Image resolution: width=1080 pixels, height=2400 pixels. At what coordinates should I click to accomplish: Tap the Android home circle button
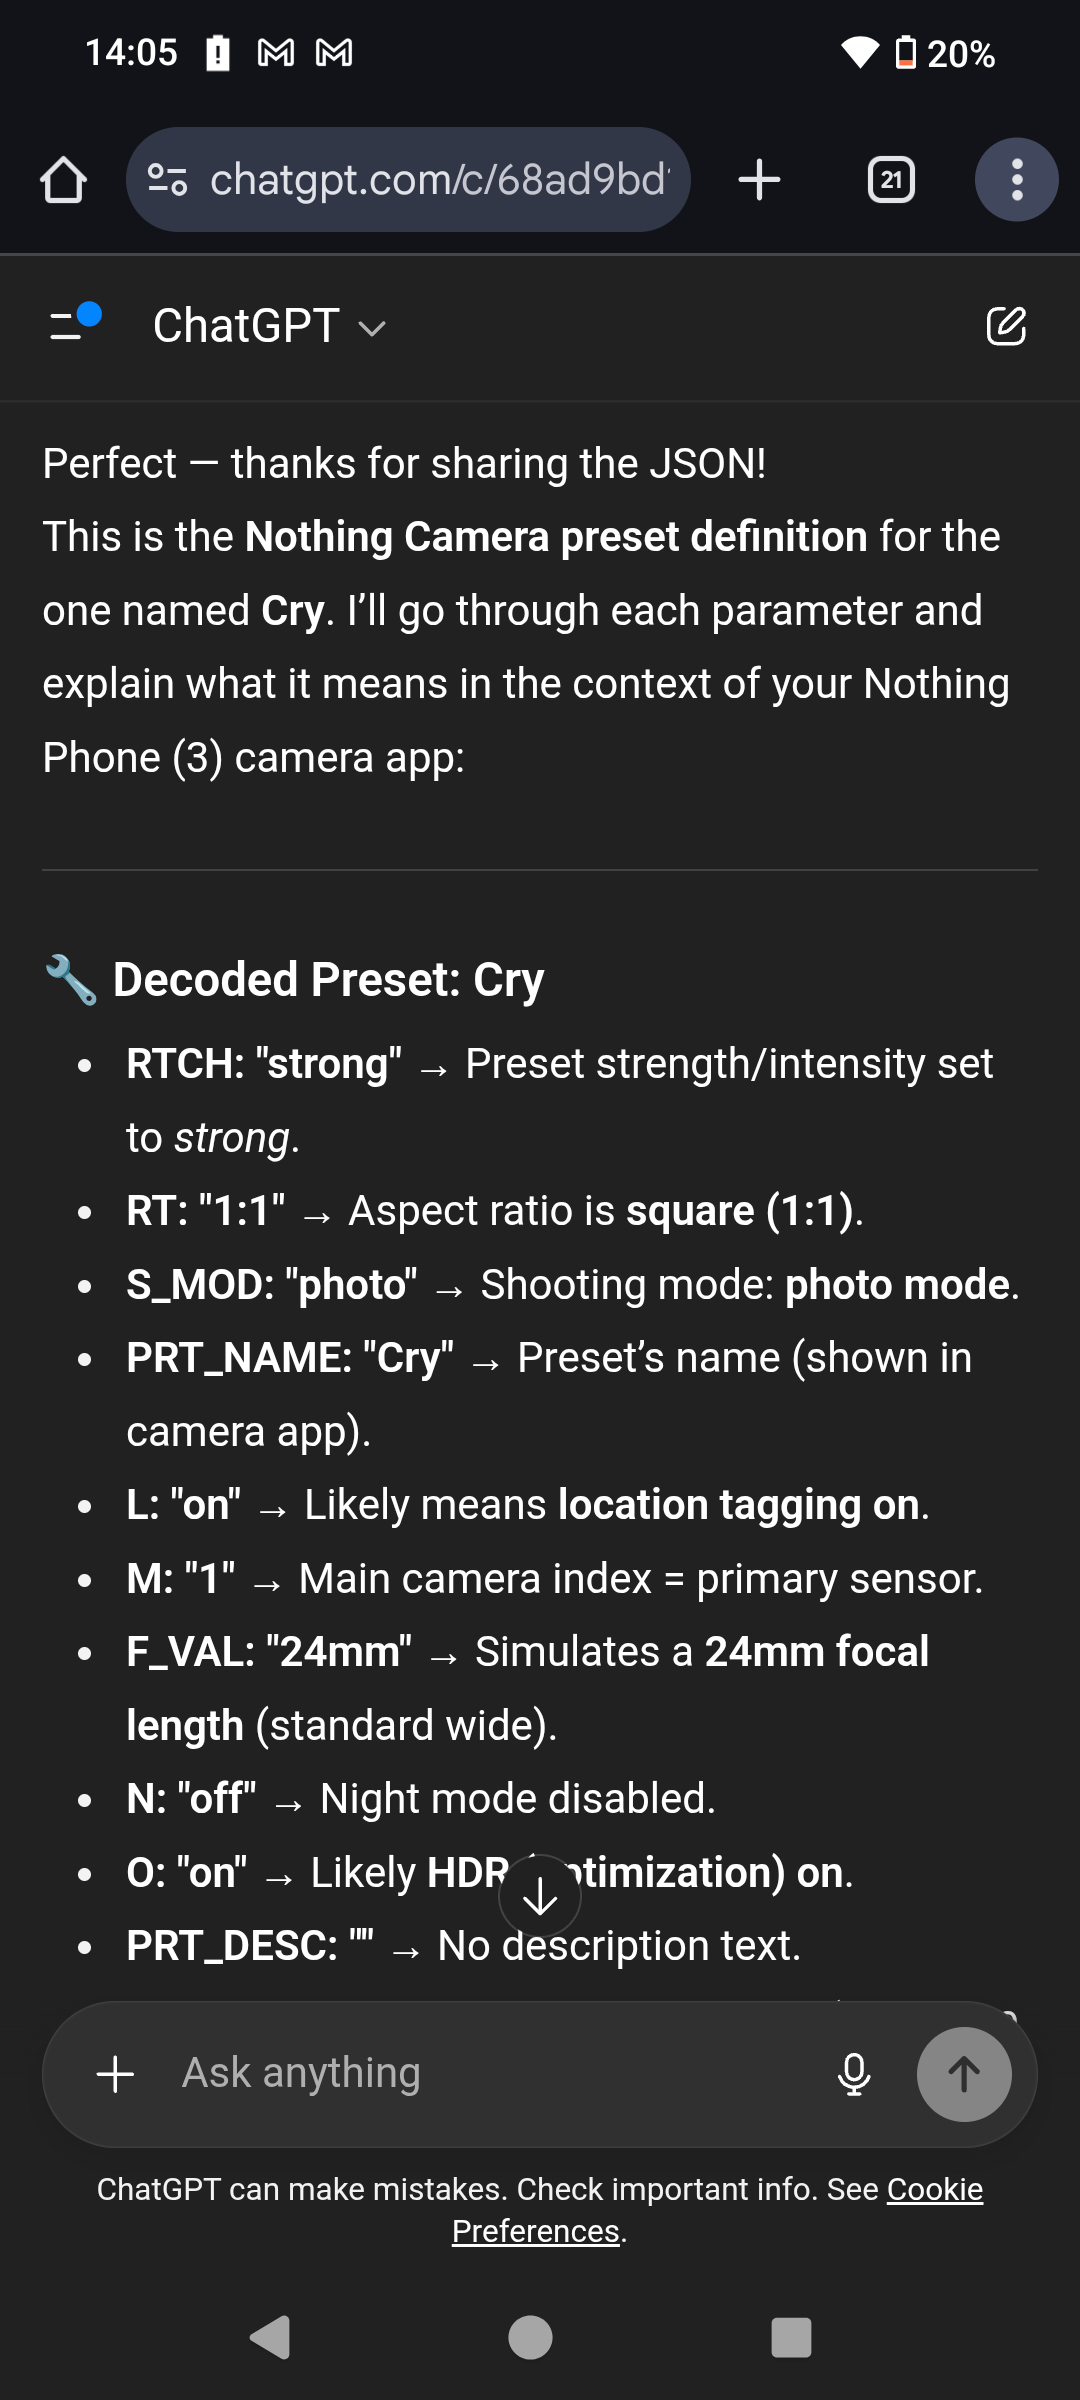point(530,2338)
